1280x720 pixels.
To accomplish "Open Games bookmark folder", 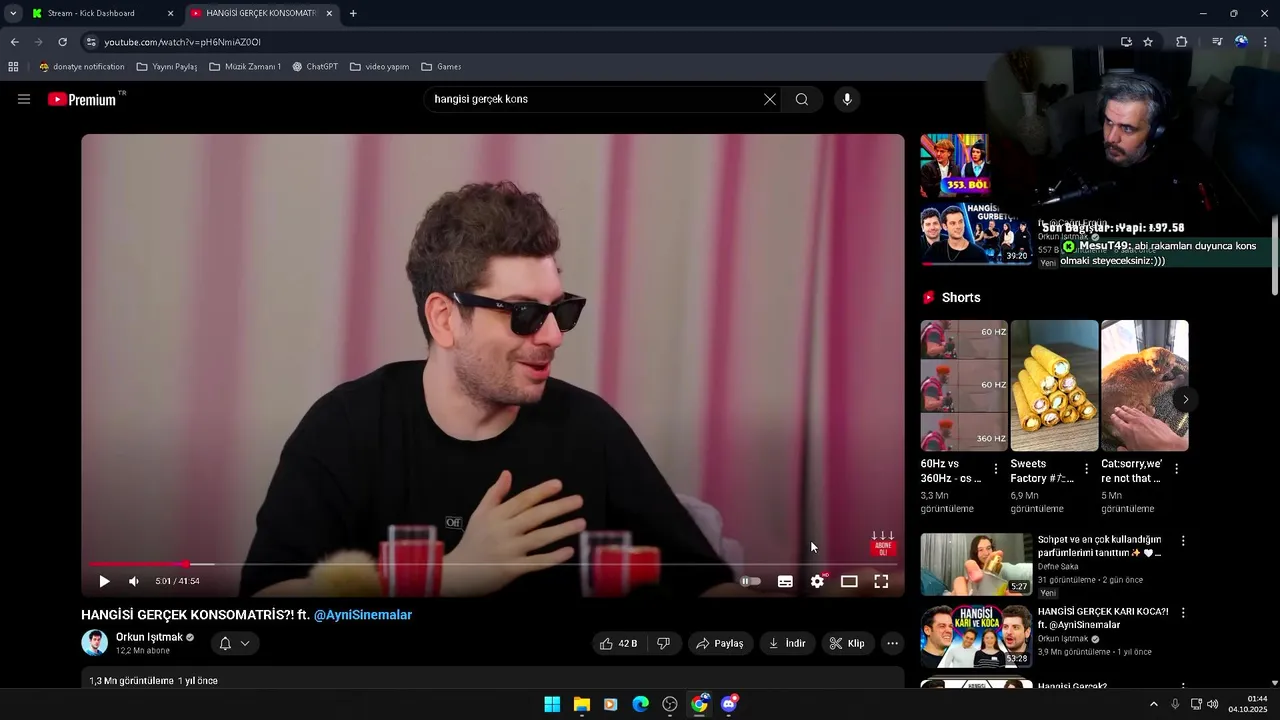I will (x=441, y=67).
